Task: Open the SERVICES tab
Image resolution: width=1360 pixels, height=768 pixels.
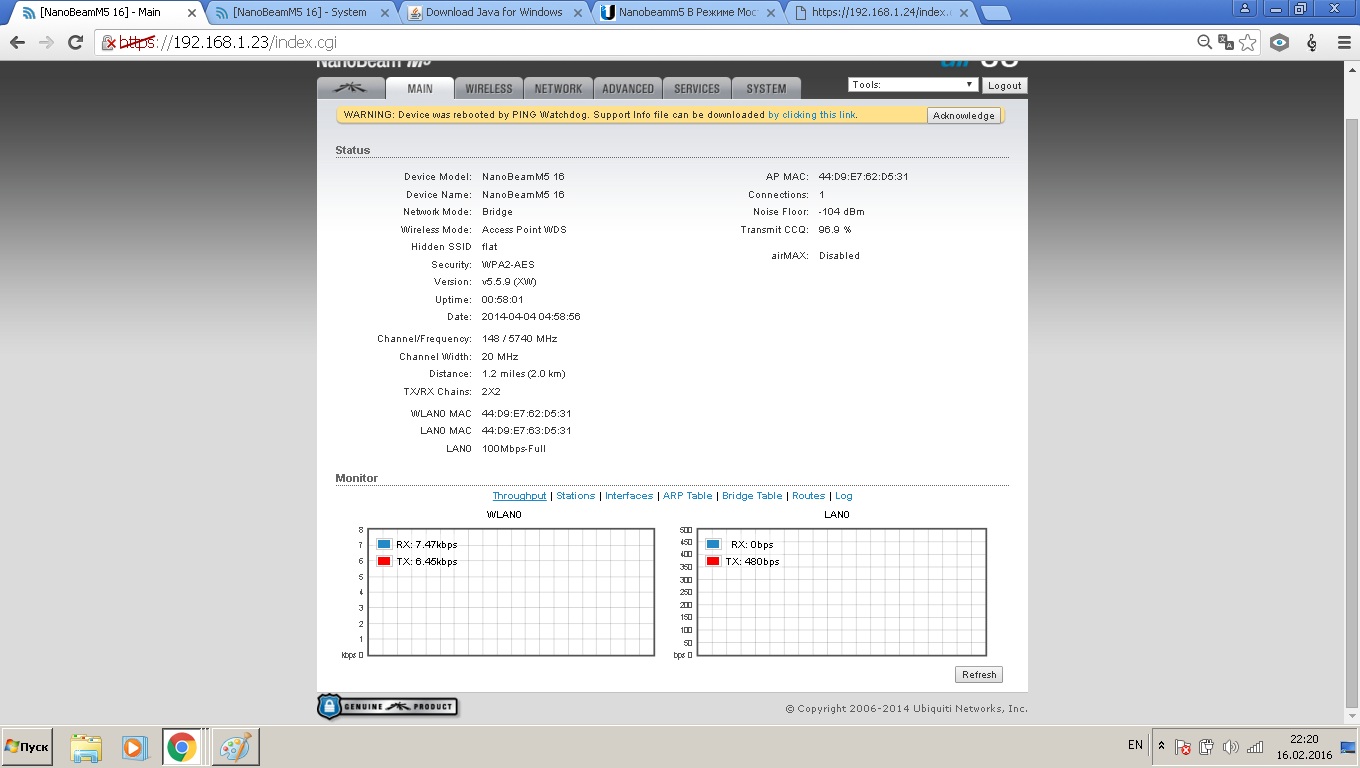Action: (697, 88)
